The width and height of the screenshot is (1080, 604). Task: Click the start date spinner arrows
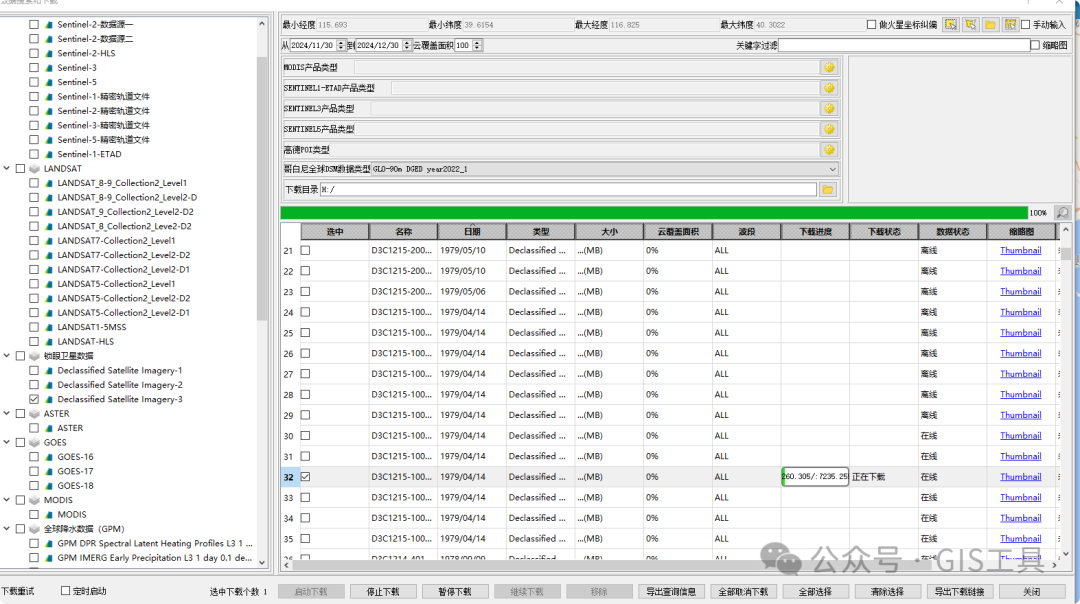click(x=341, y=45)
